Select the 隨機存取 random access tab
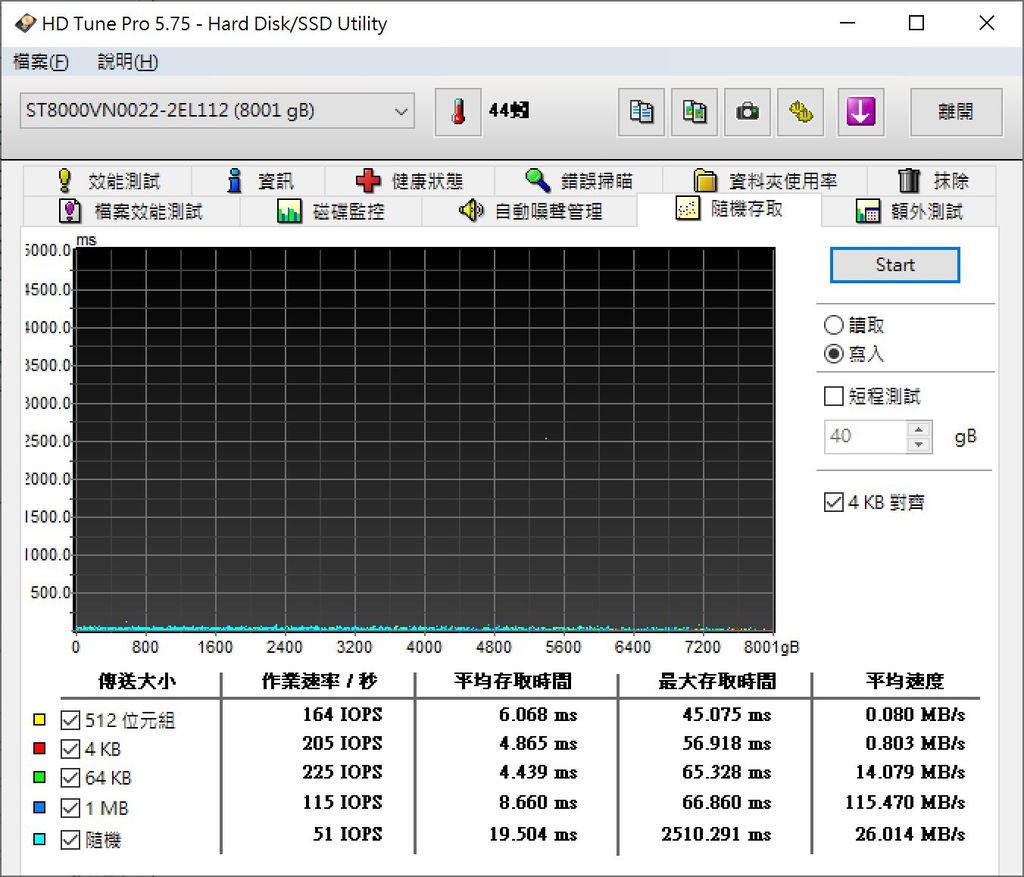The image size is (1024, 877). [x=729, y=209]
